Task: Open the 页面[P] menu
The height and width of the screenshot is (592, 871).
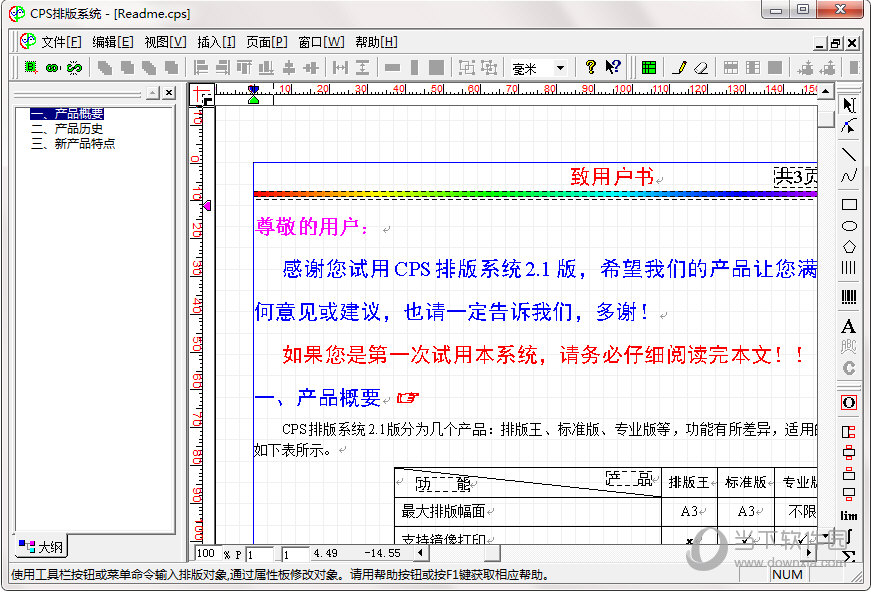Action: (267, 42)
